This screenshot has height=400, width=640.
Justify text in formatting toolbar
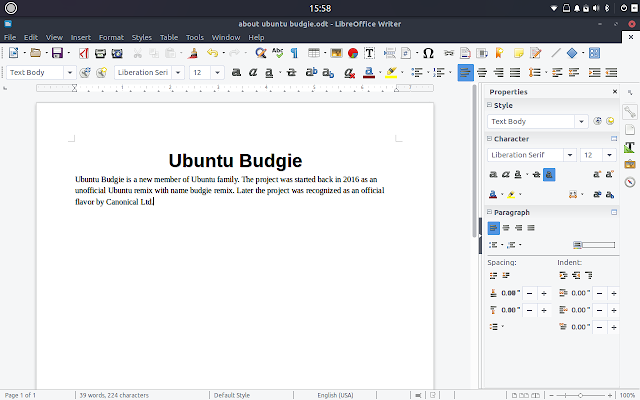coord(515,73)
